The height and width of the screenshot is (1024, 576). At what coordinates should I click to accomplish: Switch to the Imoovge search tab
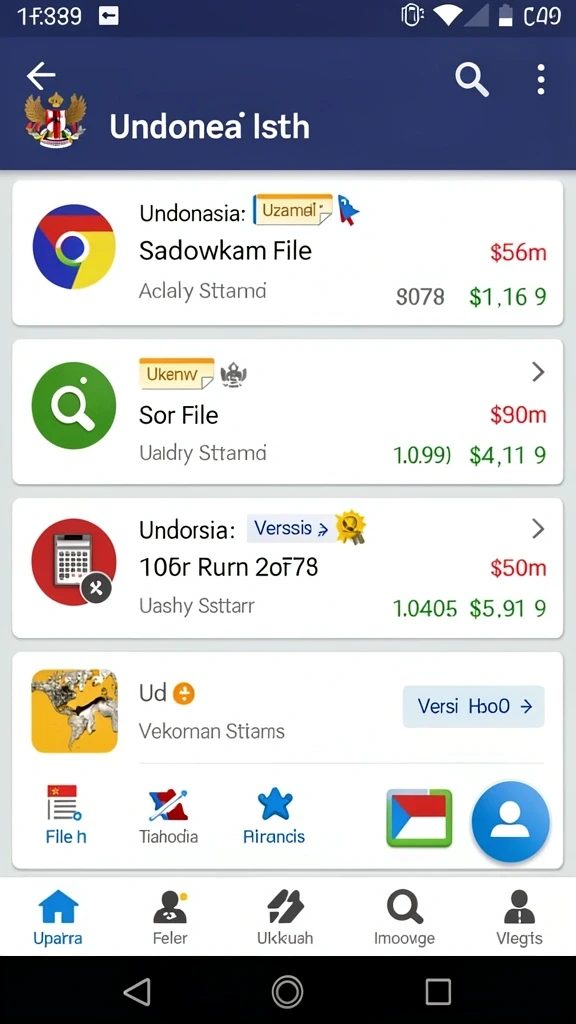pyautogui.click(x=405, y=918)
